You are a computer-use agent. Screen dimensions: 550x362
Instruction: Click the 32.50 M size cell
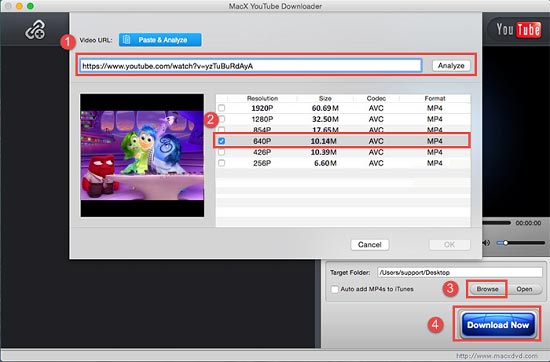(x=325, y=119)
